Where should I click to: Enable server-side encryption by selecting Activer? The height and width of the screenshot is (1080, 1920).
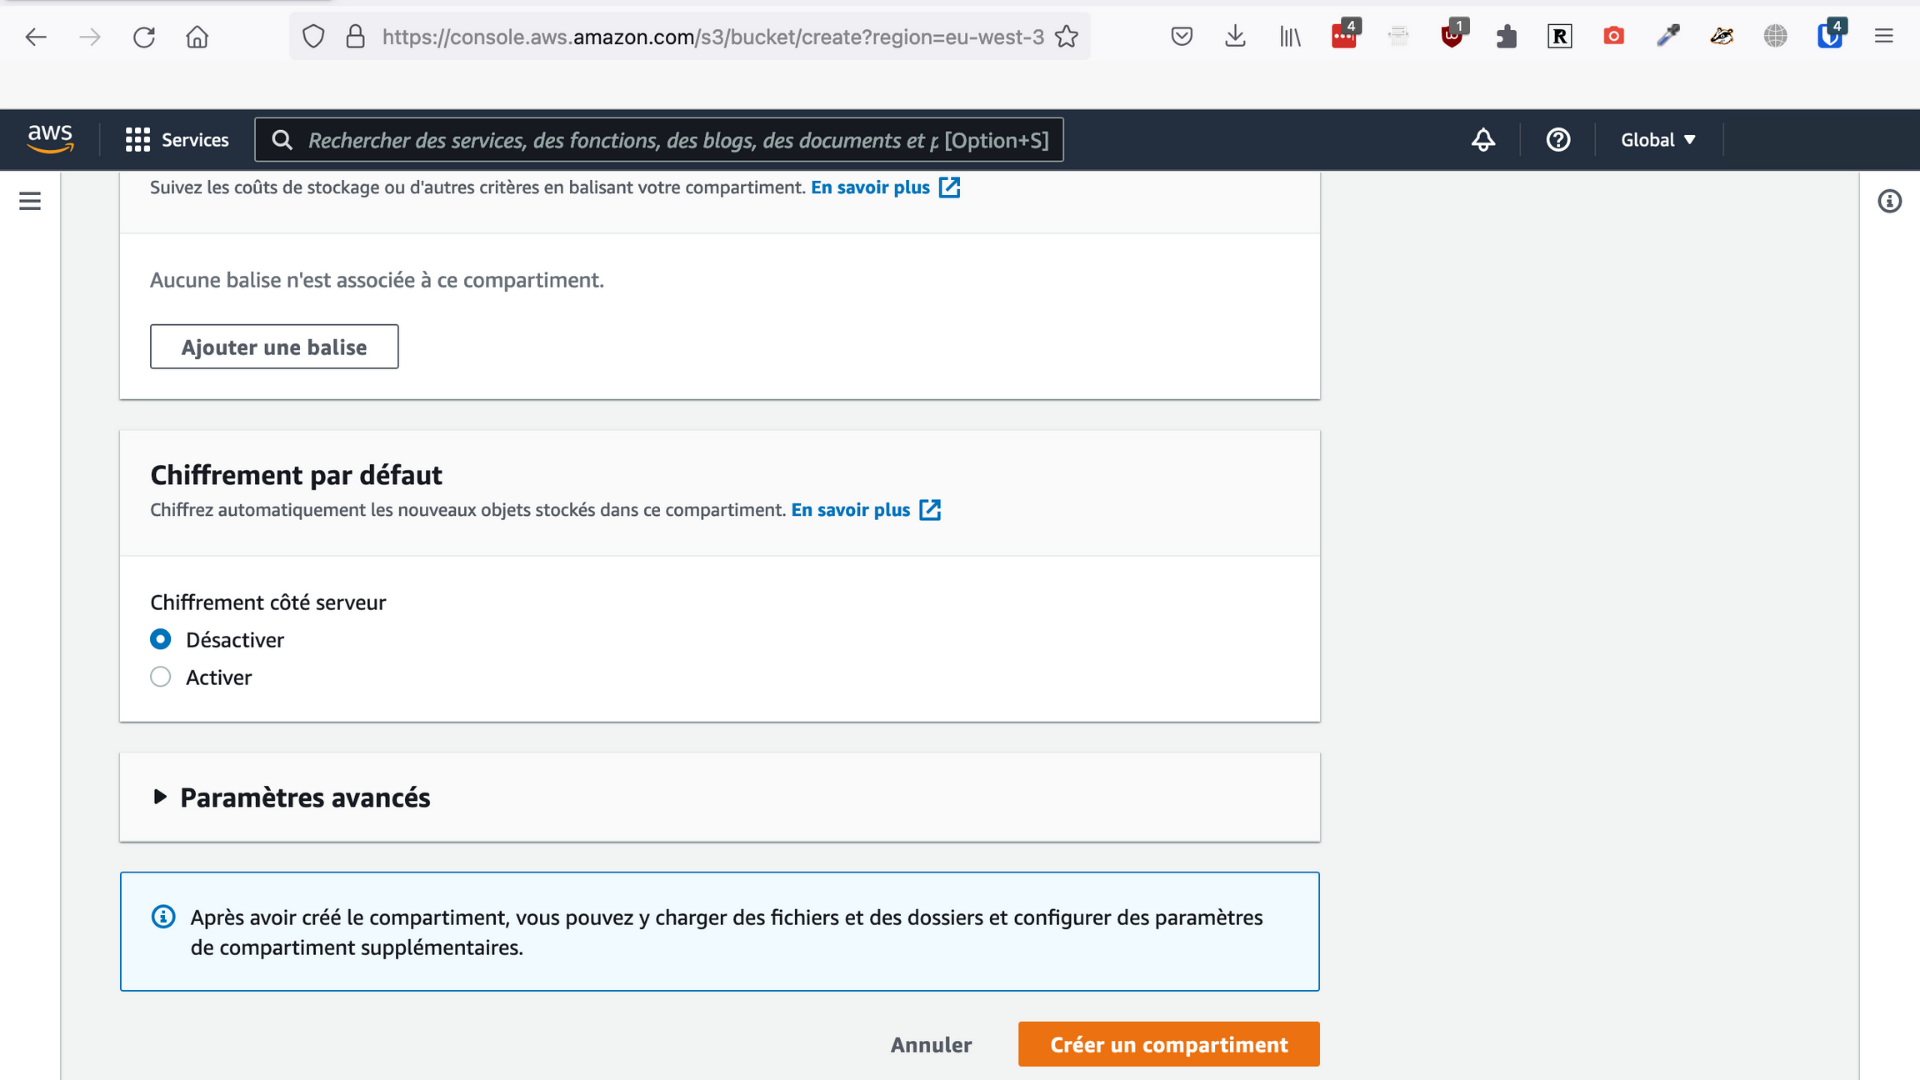(x=160, y=677)
